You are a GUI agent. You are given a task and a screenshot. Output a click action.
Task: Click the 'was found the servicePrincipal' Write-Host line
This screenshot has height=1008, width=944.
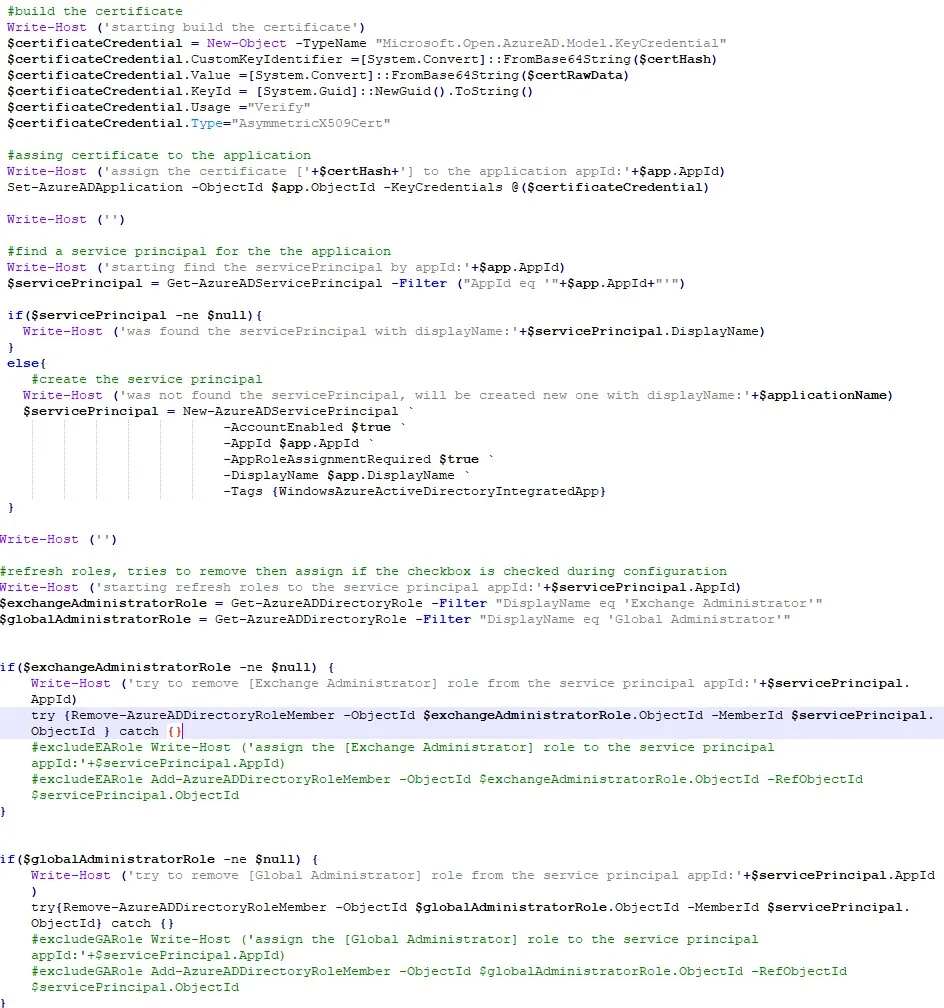pos(394,331)
